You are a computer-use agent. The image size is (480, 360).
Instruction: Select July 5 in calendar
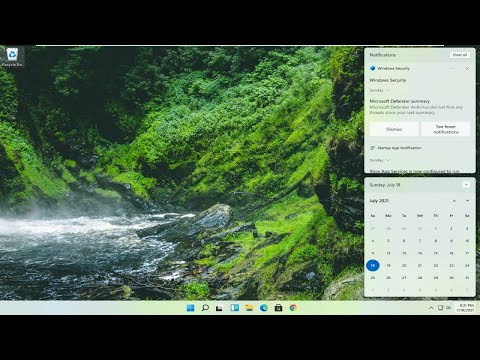tap(388, 241)
